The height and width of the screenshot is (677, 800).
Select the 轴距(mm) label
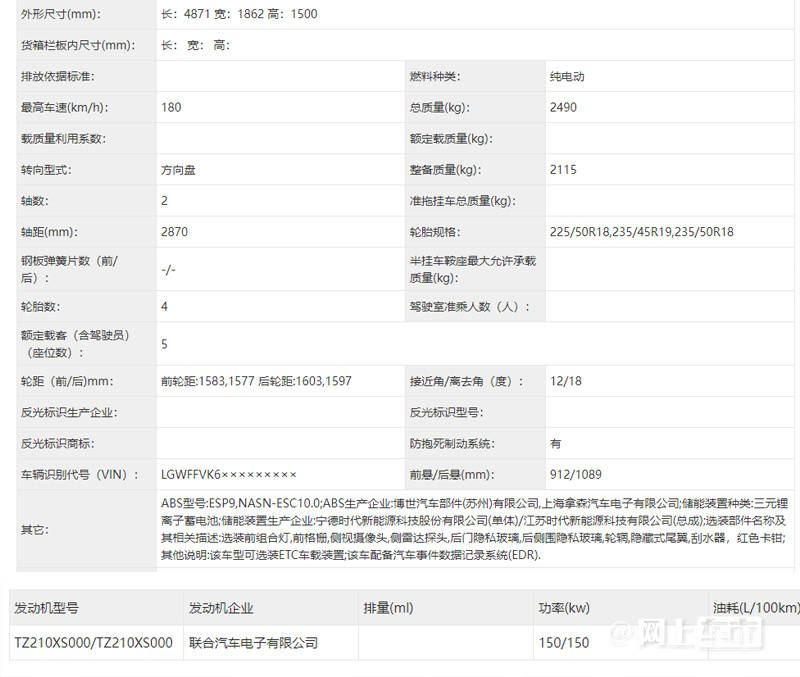(49, 232)
